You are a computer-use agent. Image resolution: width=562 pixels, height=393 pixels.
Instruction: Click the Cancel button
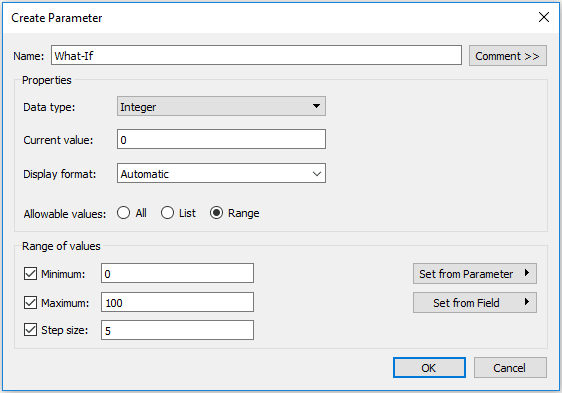pos(510,368)
